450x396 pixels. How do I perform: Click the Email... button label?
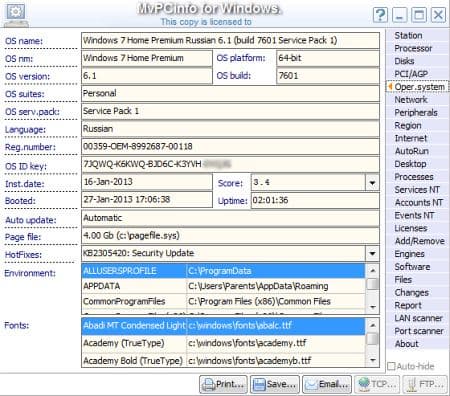[333, 384]
